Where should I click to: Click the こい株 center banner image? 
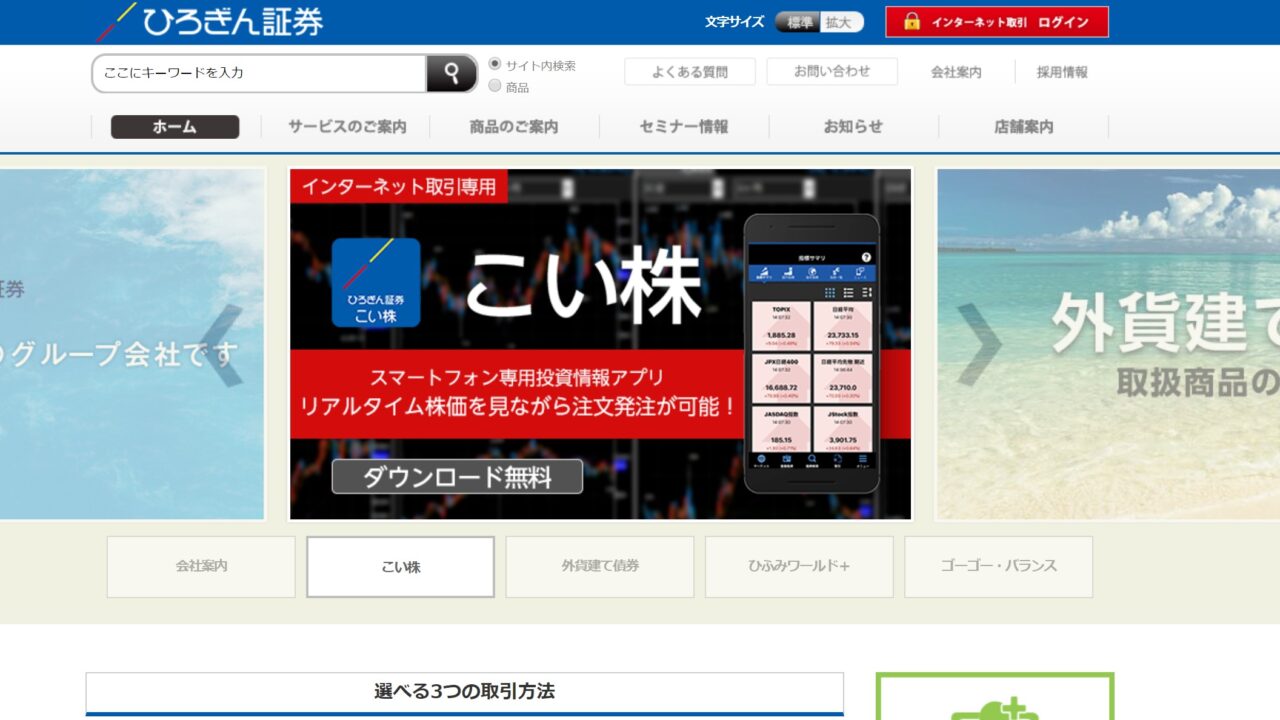click(x=601, y=344)
